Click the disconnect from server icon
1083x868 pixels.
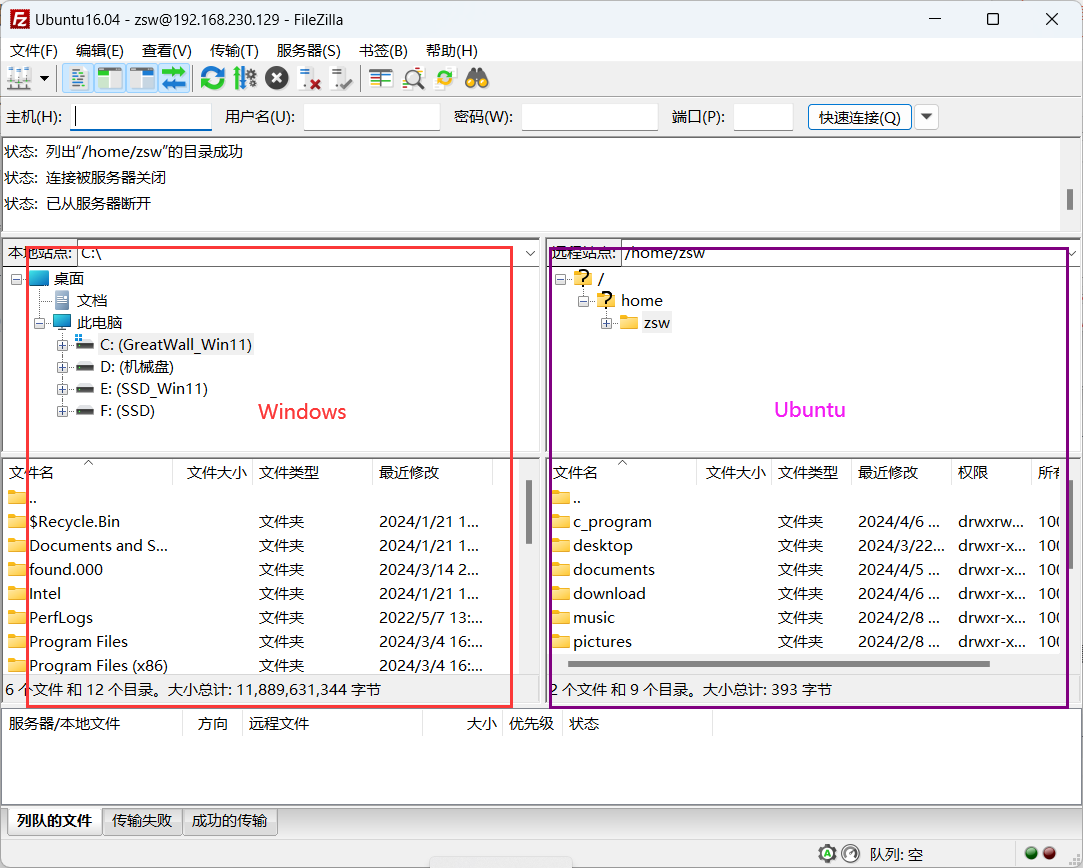309,79
